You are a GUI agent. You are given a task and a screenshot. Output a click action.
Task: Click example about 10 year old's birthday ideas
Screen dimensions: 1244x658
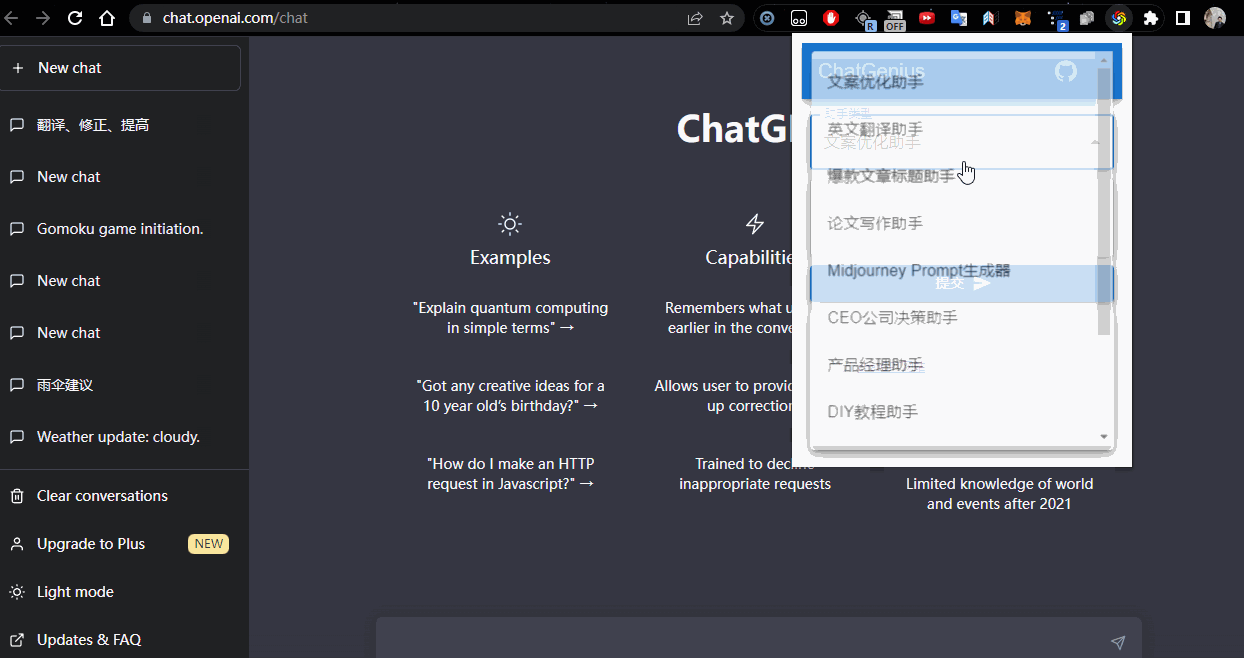[510, 396]
